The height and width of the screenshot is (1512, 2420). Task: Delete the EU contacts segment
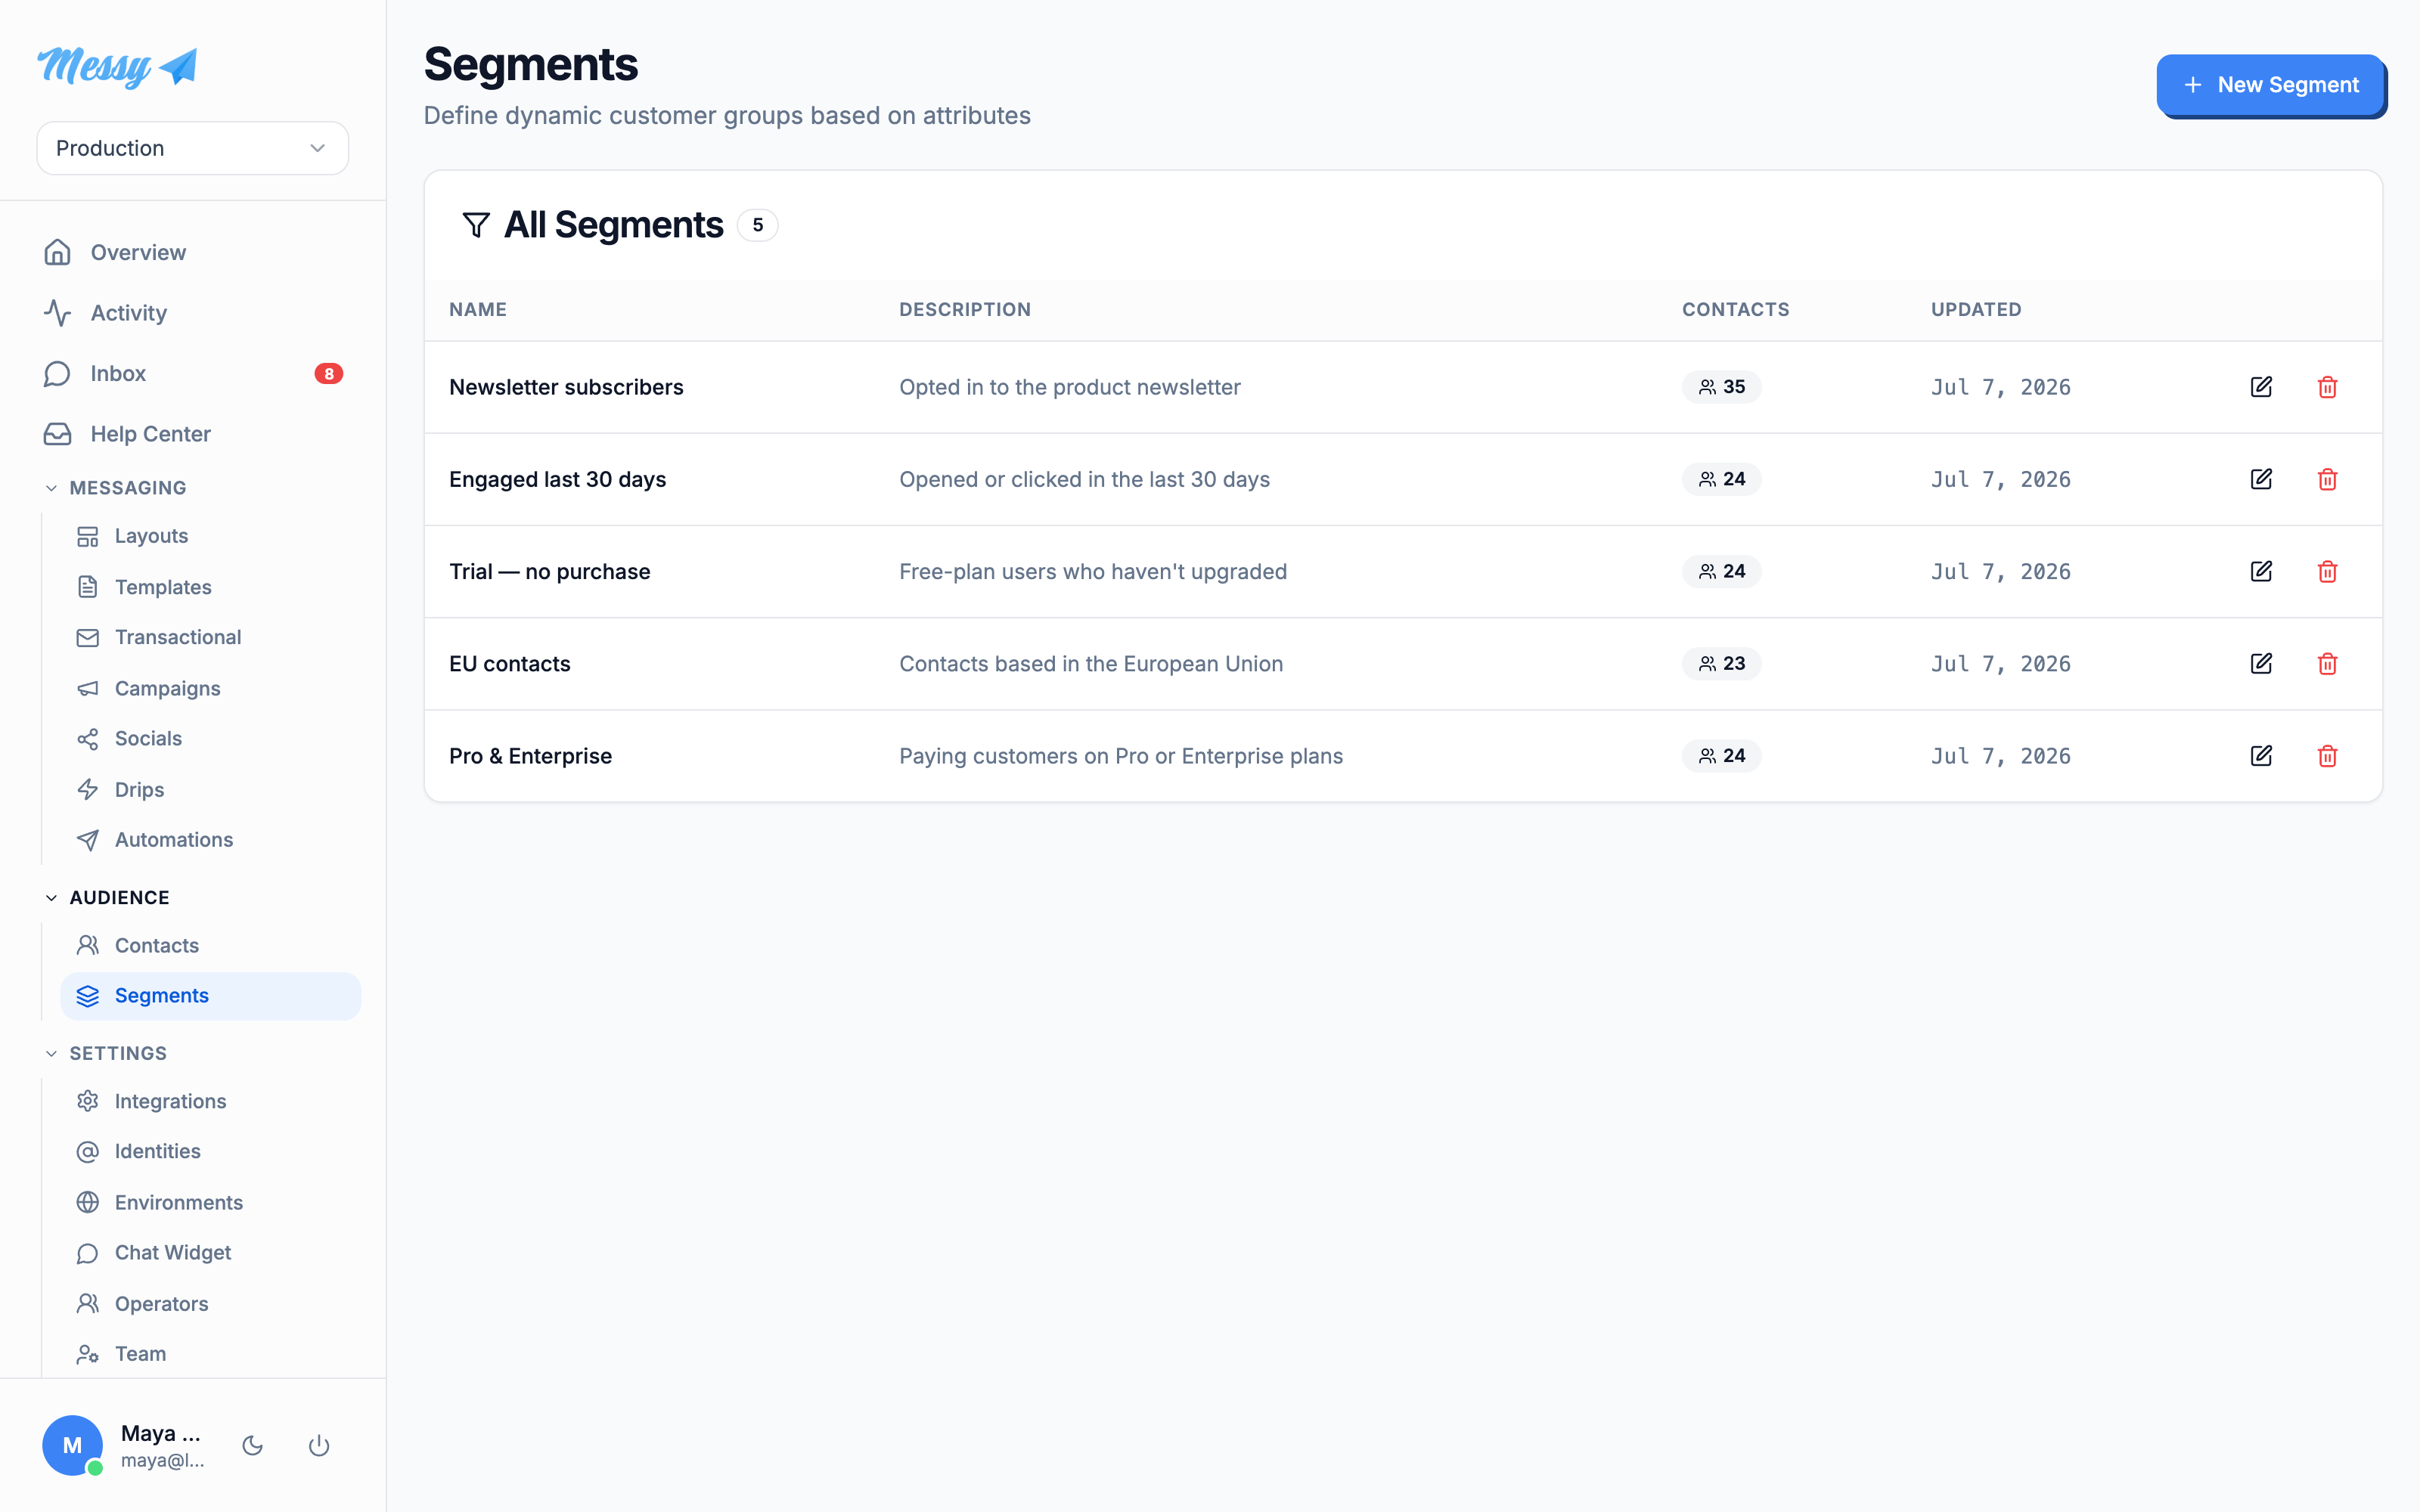(x=2327, y=664)
